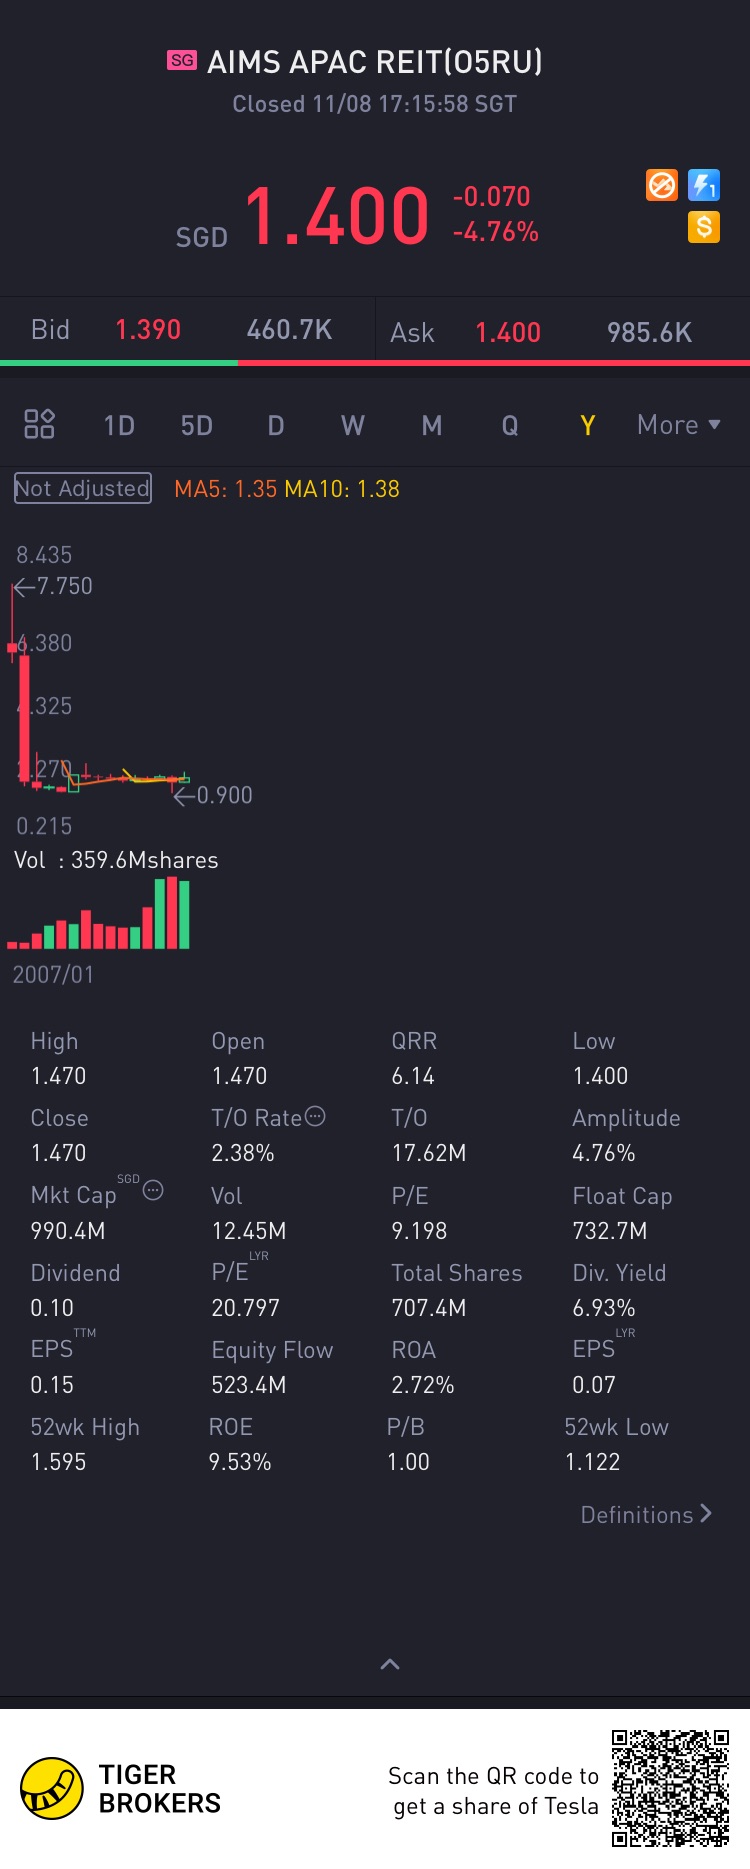Tap the blue lightning bolt badge

point(704,185)
